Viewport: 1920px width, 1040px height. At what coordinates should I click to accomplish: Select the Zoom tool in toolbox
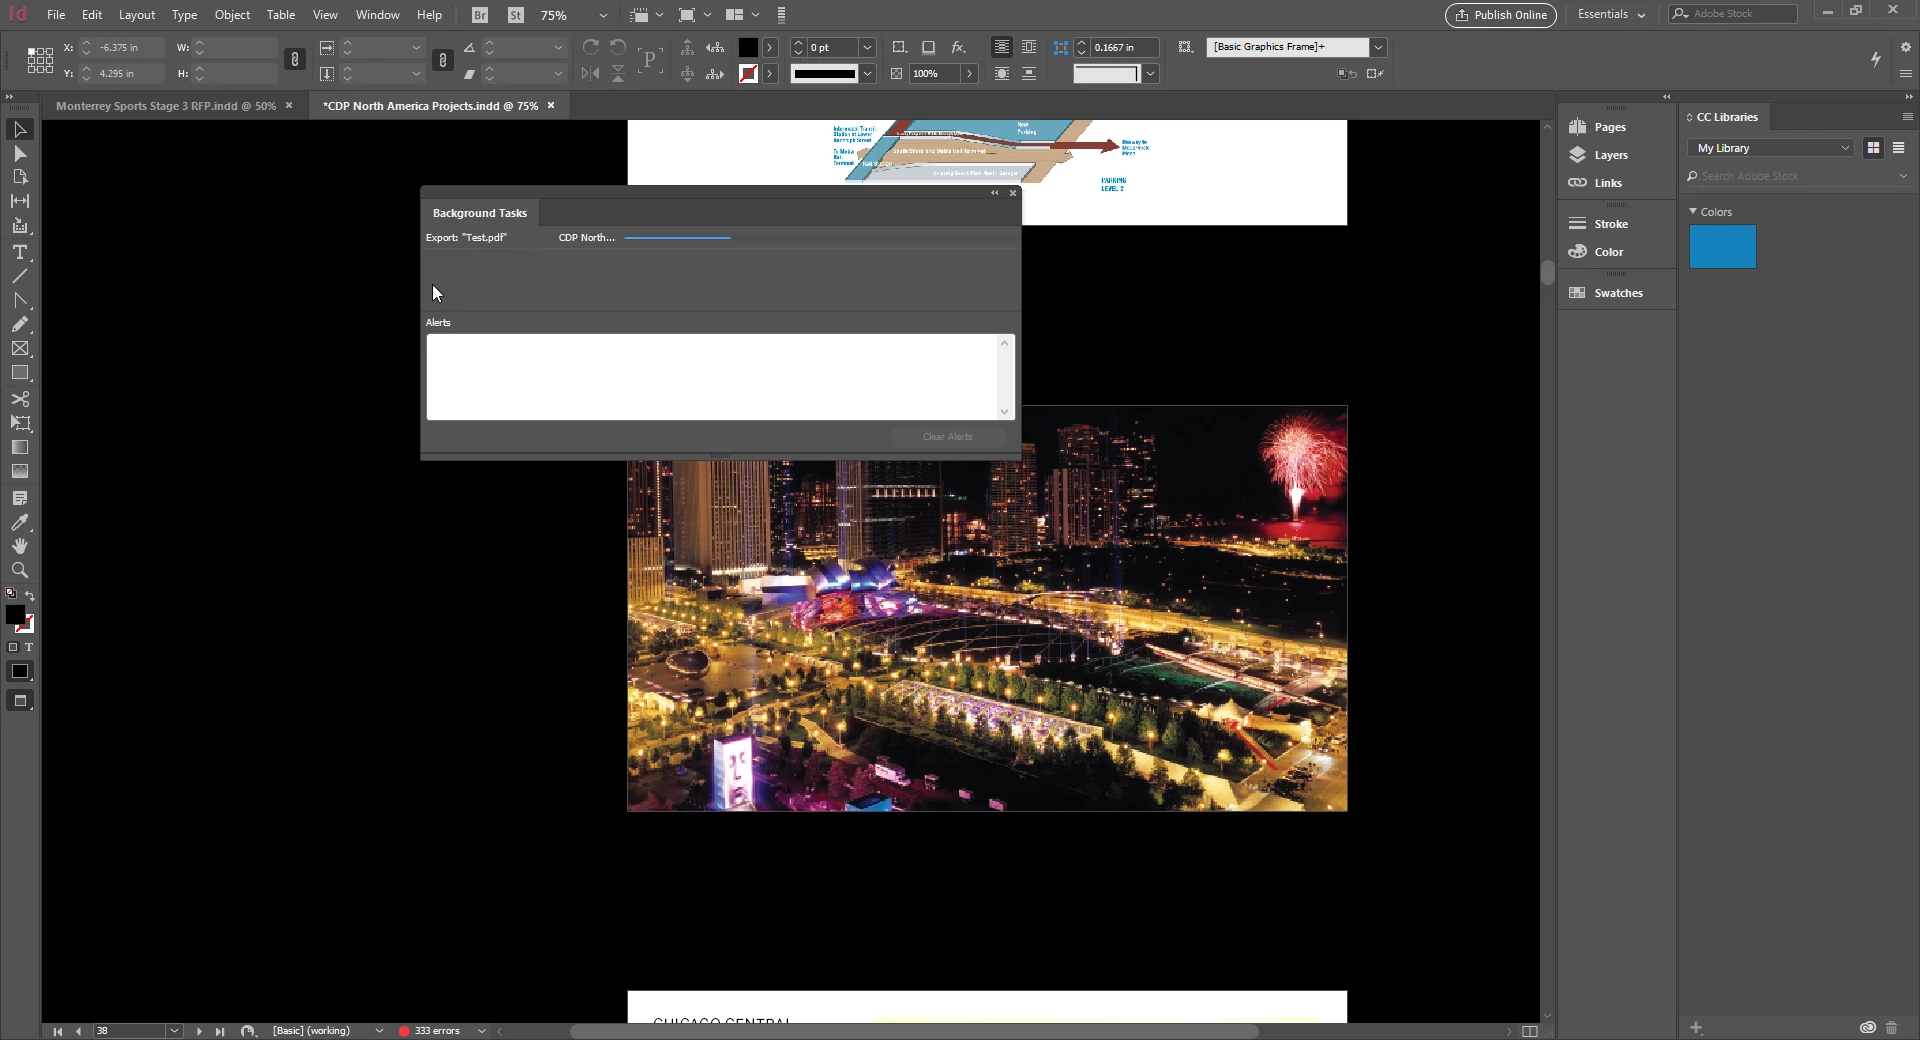click(19, 570)
